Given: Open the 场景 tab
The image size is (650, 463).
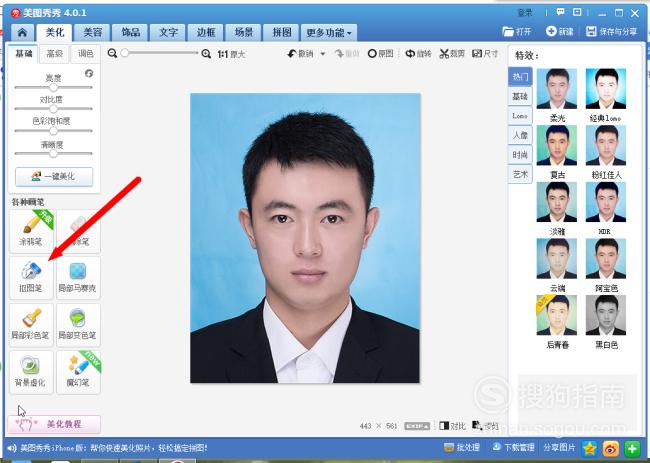Looking at the screenshot, I should click(x=244, y=32).
